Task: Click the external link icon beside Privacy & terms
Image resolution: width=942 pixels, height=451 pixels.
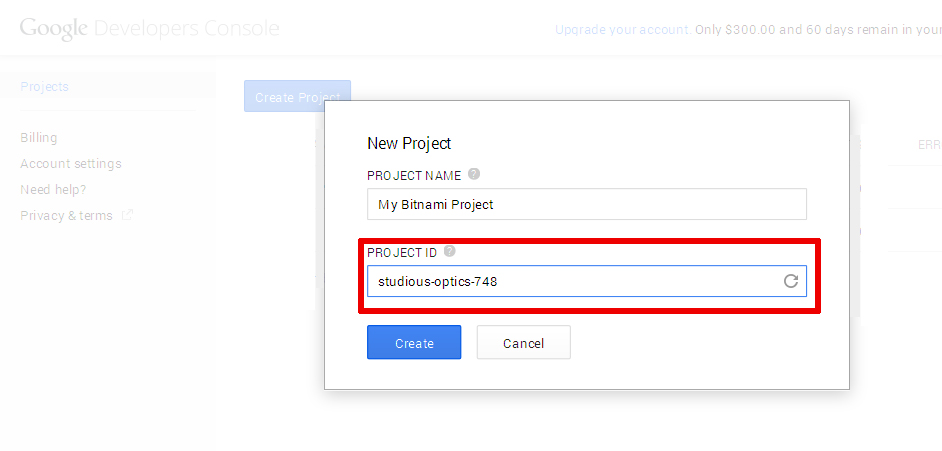Action: pyautogui.click(x=127, y=214)
